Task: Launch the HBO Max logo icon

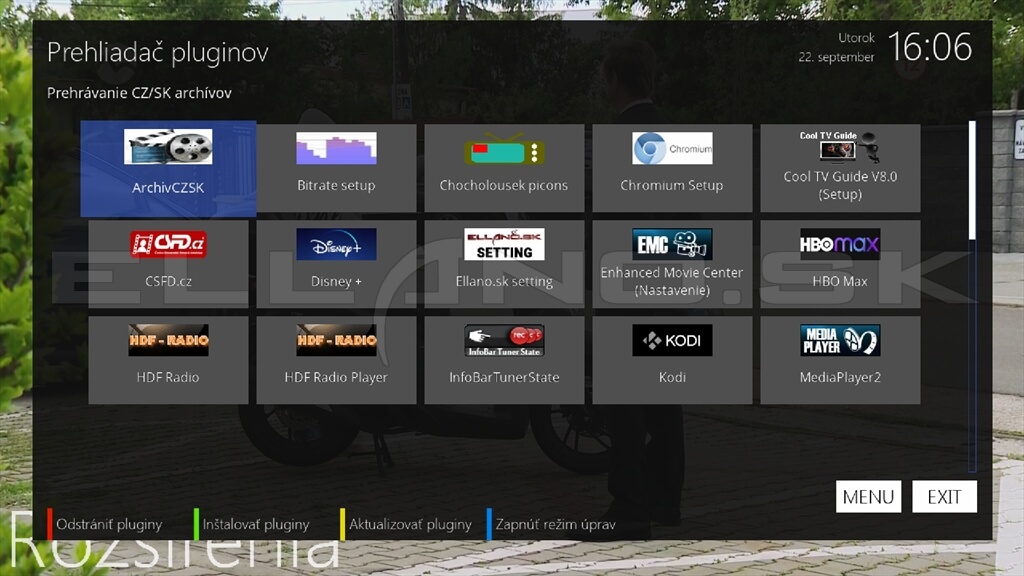Action: [840, 244]
